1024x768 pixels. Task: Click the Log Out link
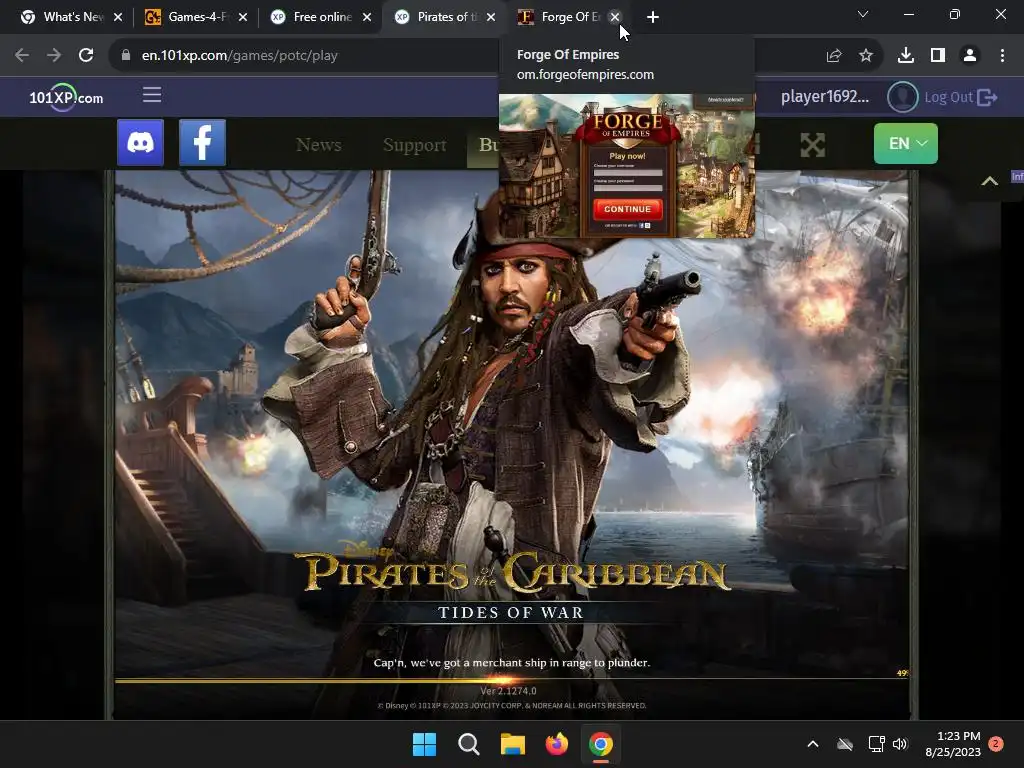(x=961, y=97)
